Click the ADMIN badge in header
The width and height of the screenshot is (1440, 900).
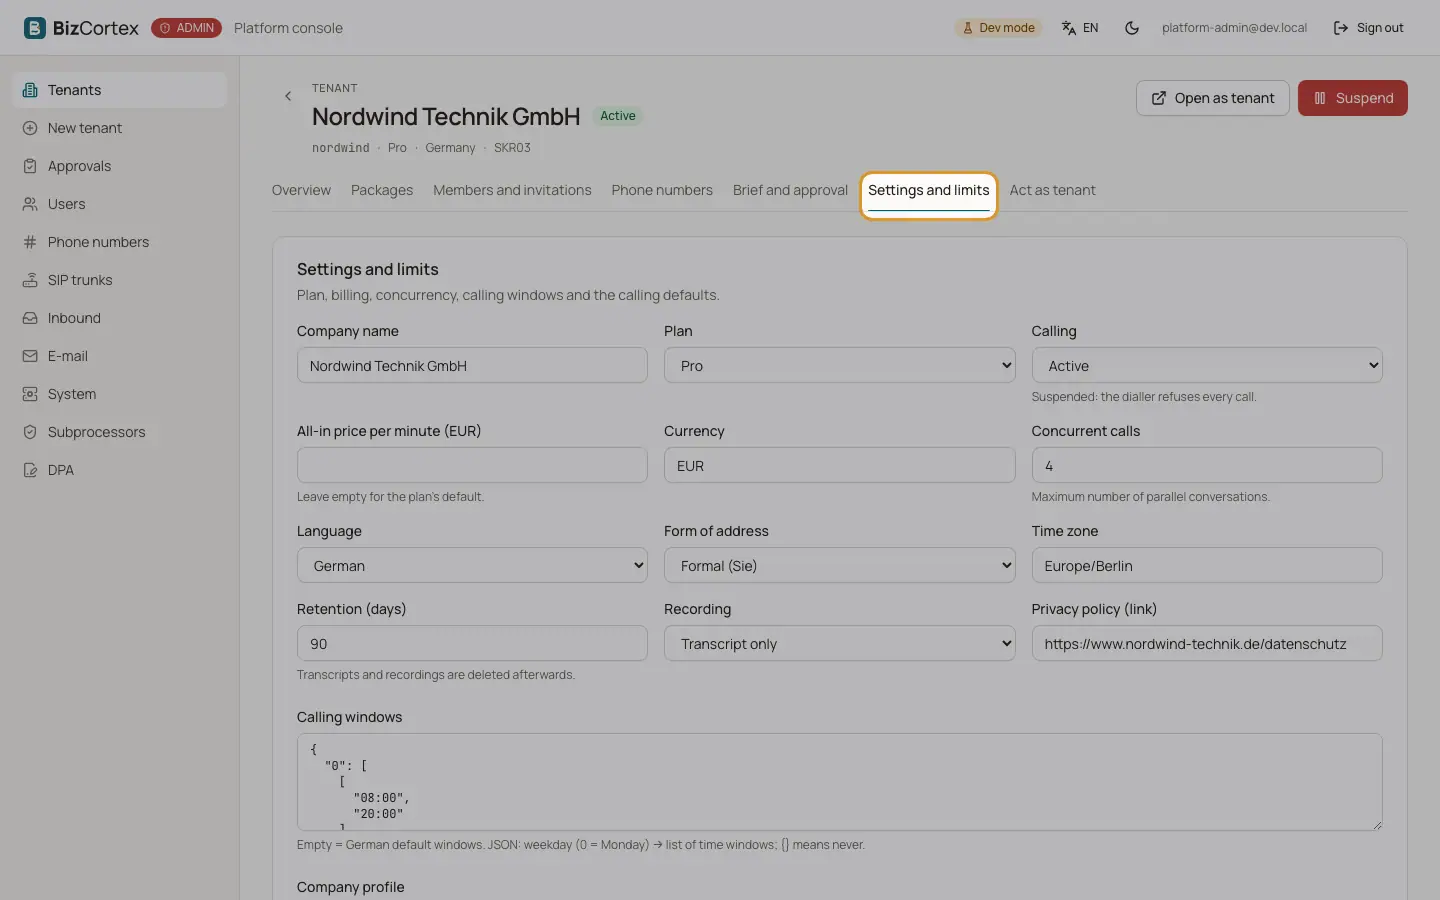(x=186, y=28)
